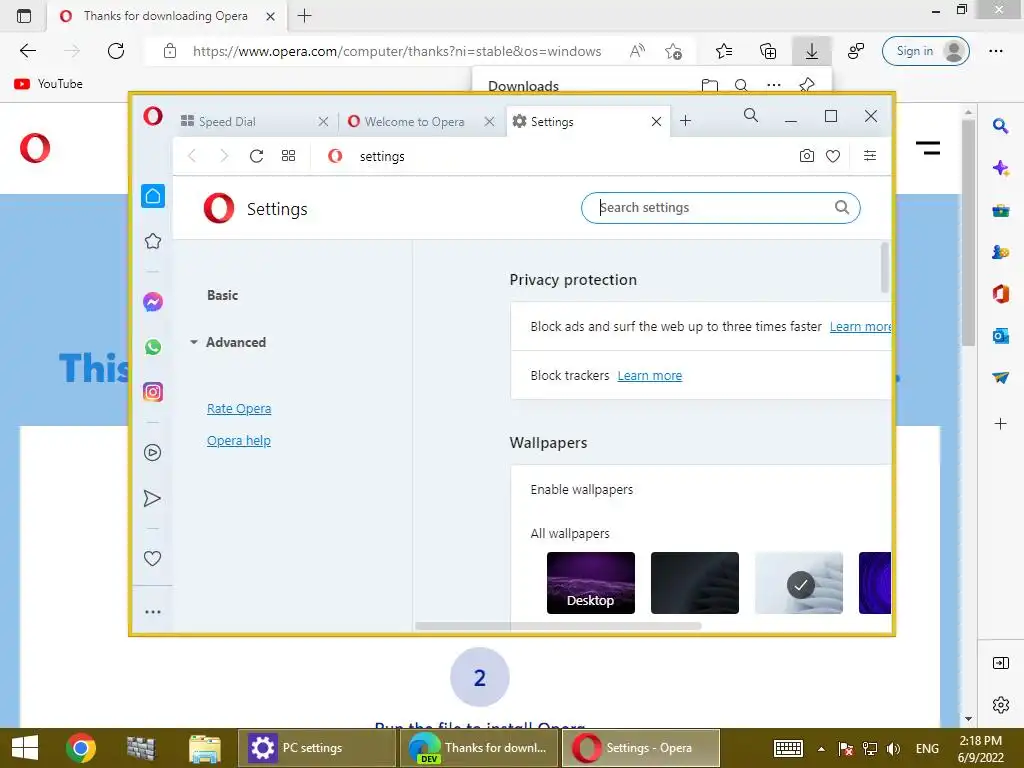Open WhatsApp in Opera sidebar

coord(153,347)
